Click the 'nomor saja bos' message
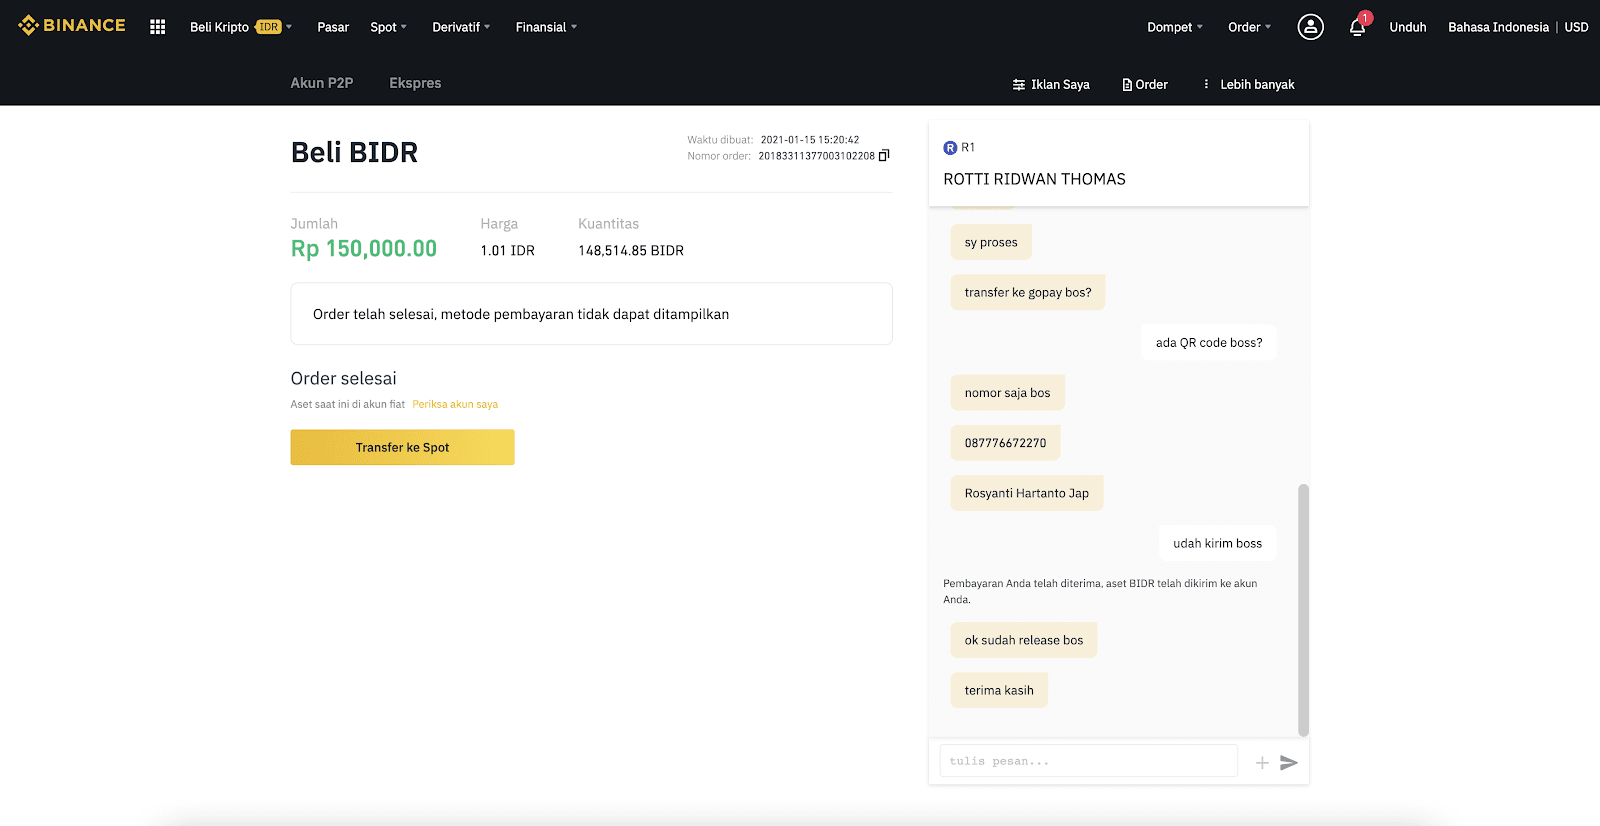 (x=1007, y=393)
